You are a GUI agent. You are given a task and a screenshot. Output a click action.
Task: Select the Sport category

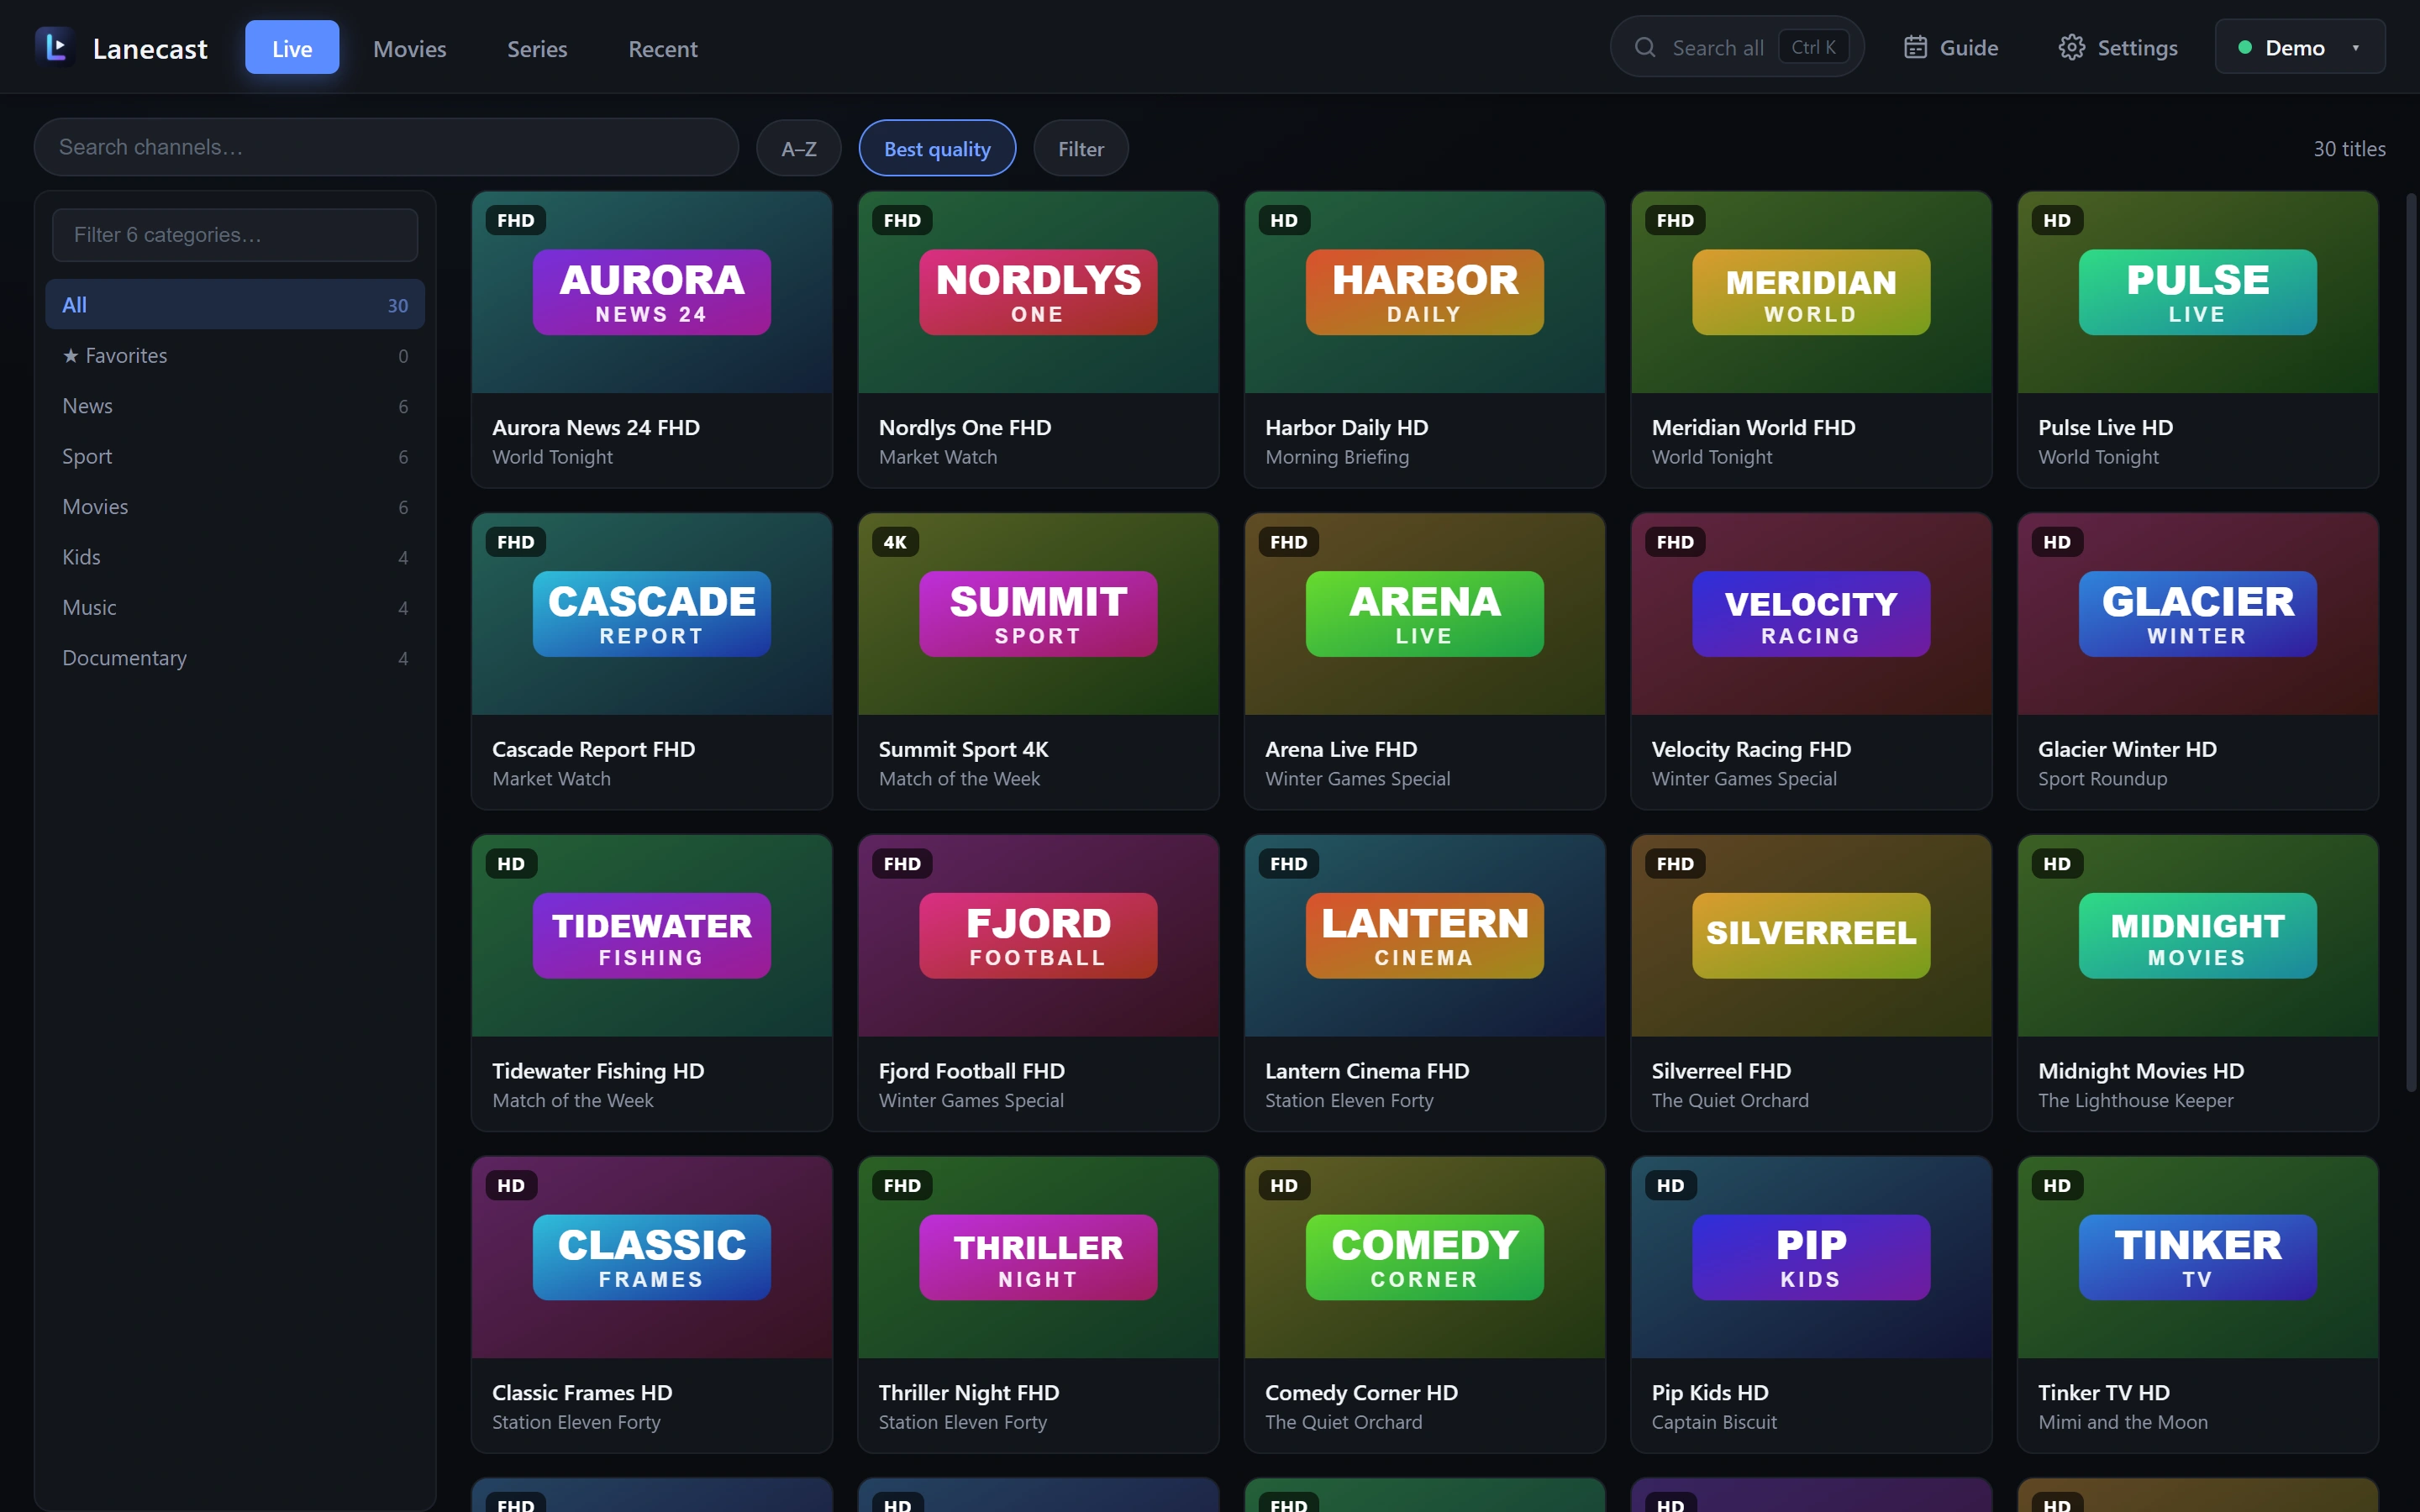click(235, 456)
